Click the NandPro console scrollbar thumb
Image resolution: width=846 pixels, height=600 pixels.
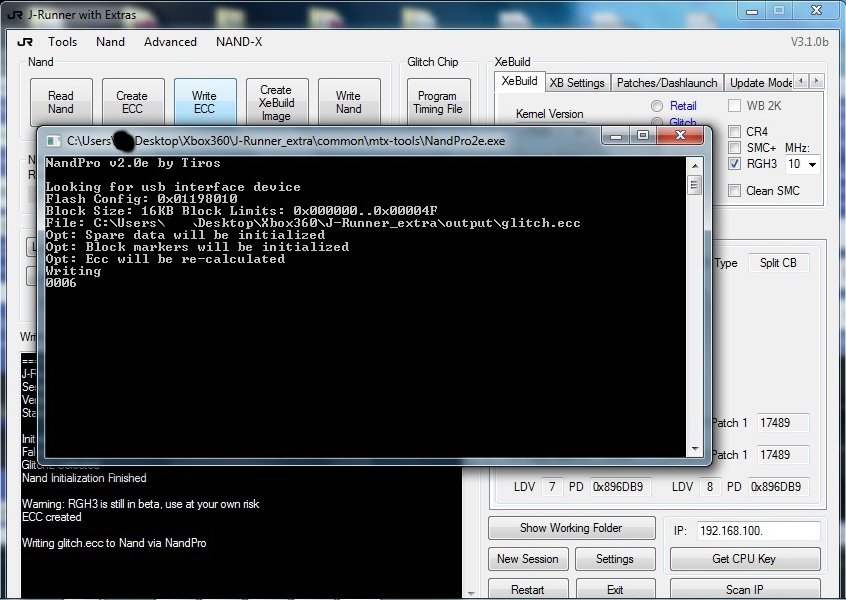(695, 185)
